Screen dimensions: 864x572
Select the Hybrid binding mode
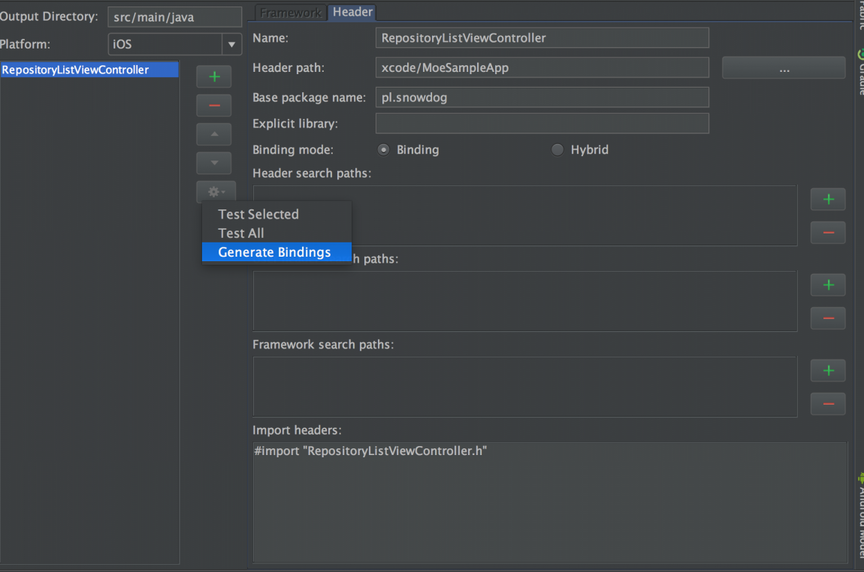pos(558,150)
